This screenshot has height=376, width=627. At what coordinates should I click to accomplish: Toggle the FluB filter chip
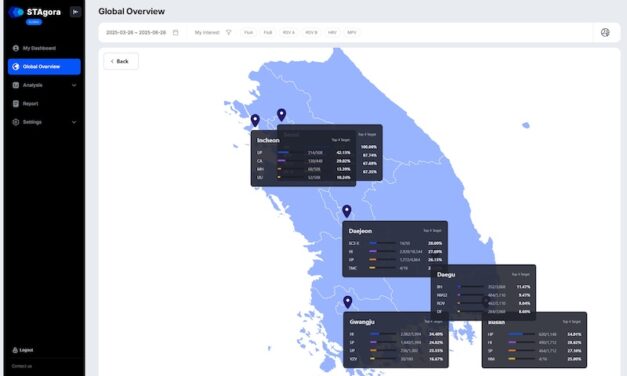coord(268,32)
